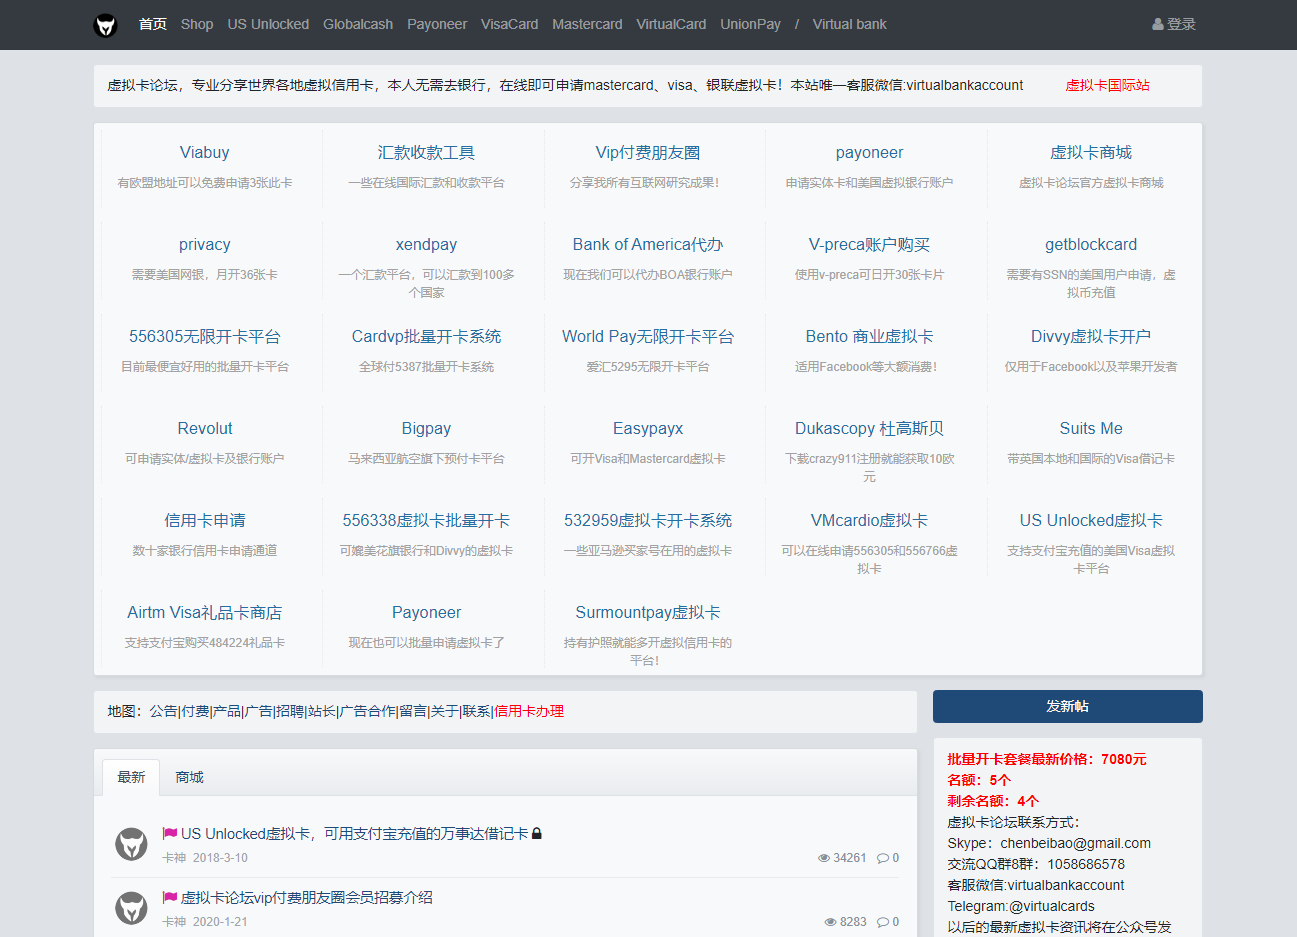
Task: Open Bank of America代办 link
Action: [648, 244]
